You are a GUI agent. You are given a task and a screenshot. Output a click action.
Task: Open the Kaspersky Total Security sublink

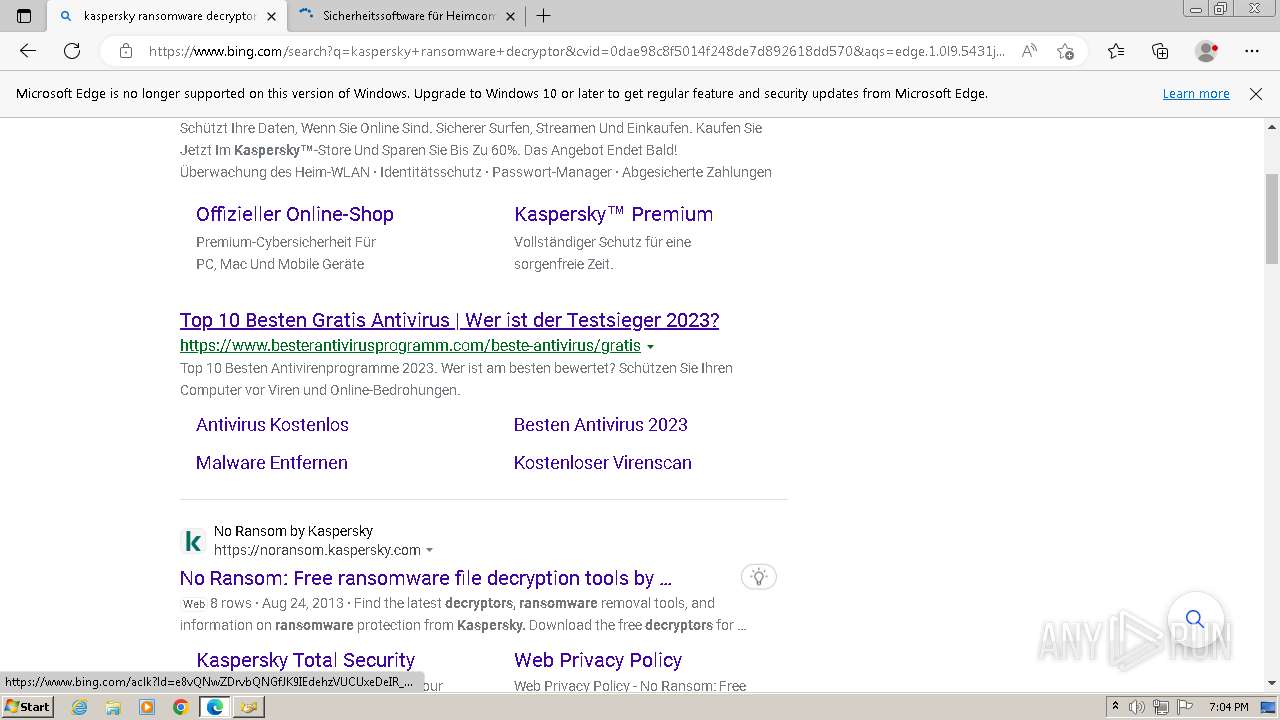[x=306, y=660]
